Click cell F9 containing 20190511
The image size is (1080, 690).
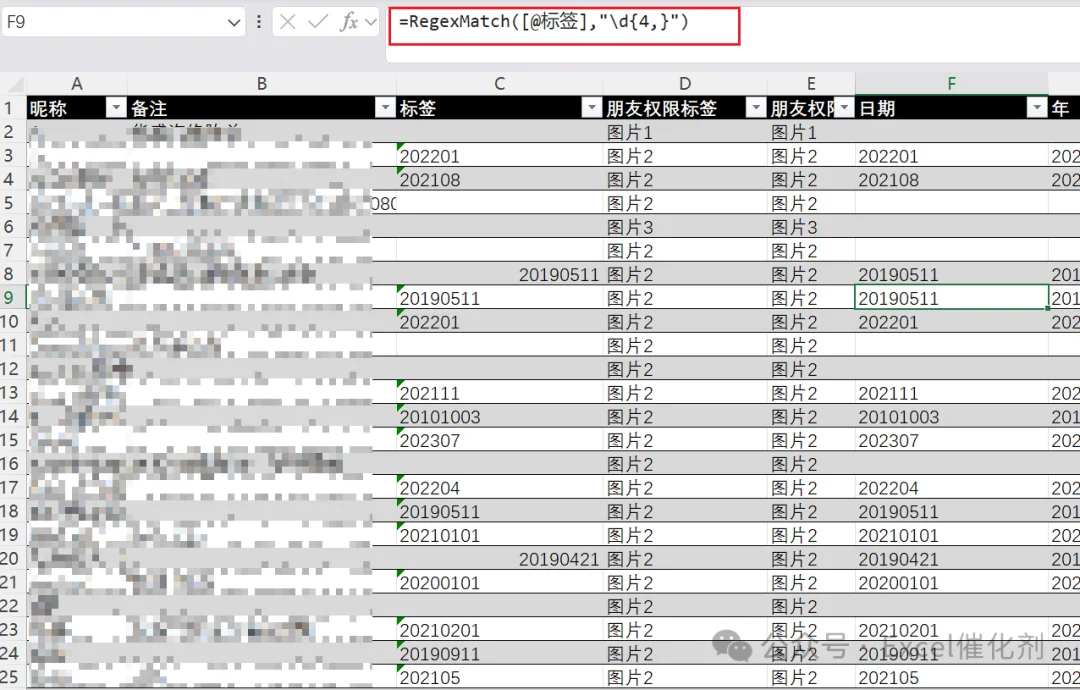coord(951,298)
